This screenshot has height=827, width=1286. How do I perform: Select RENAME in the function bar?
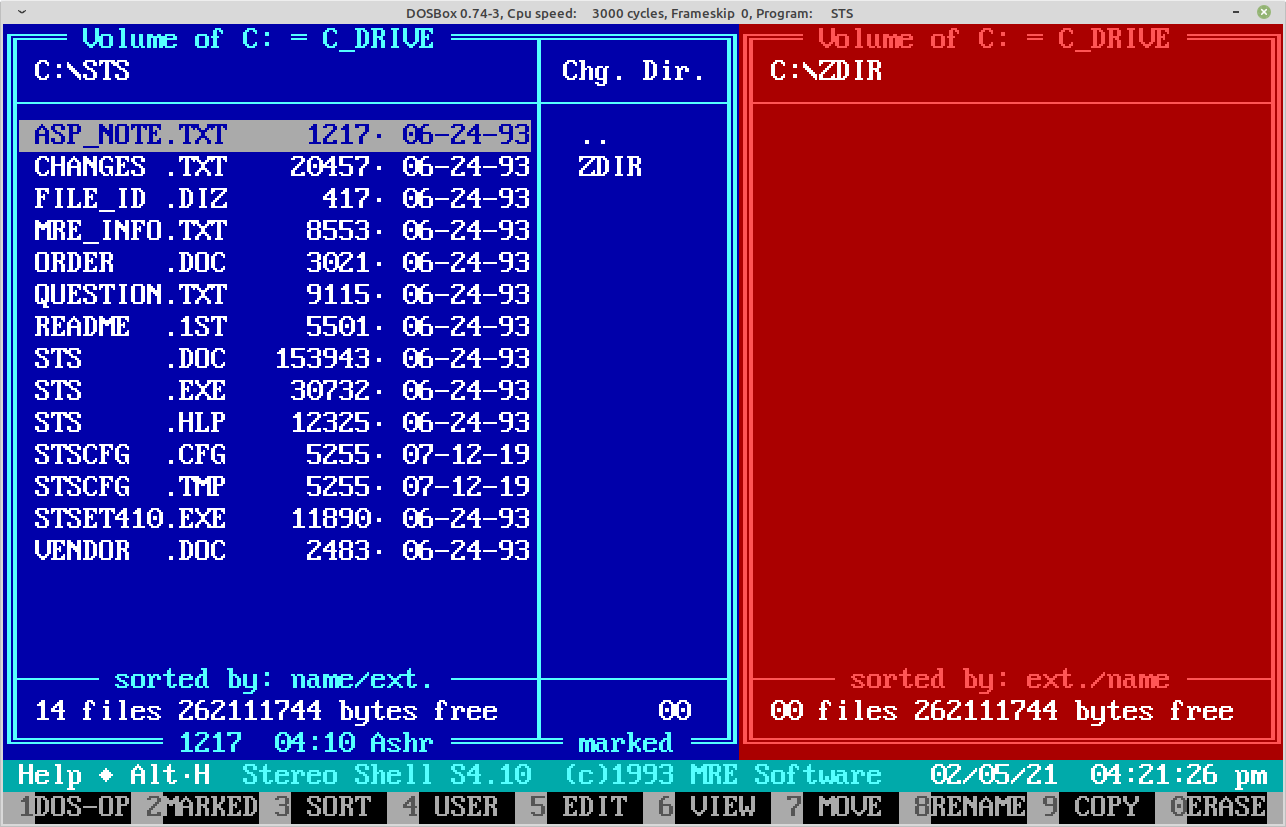point(978,806)
